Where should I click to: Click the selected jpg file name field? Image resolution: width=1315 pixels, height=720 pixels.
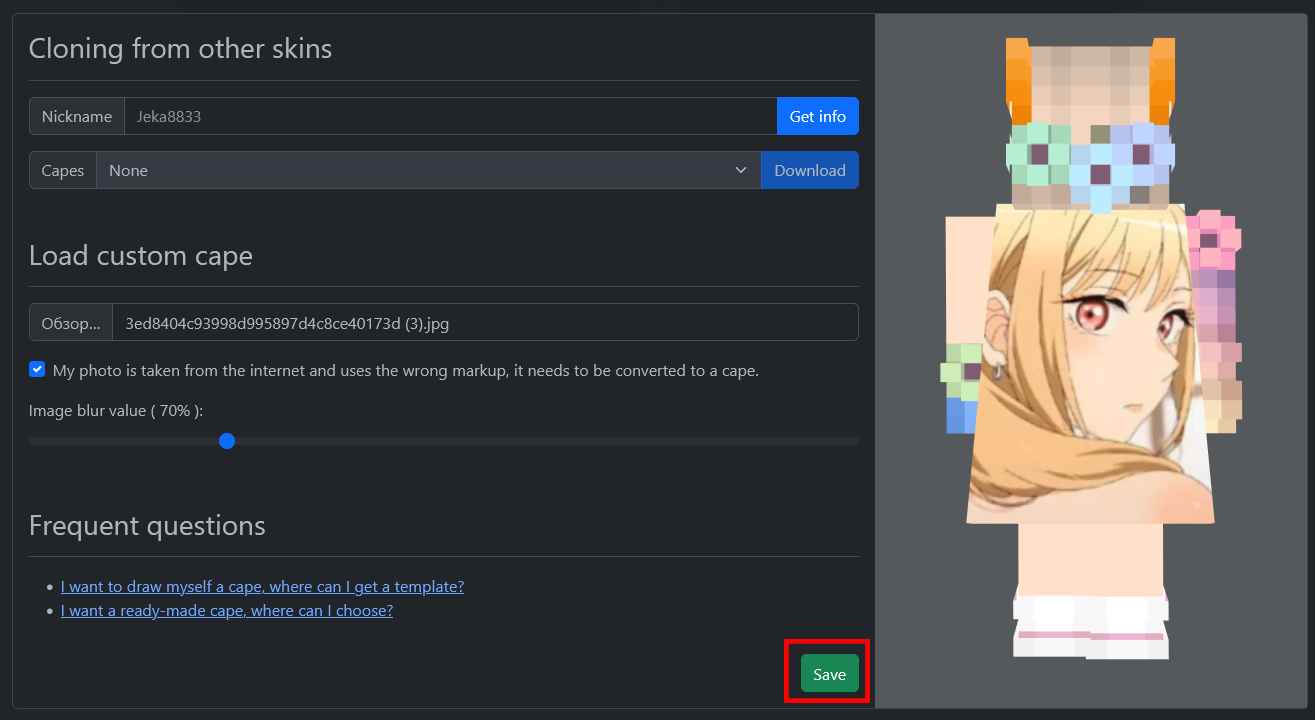[485, 323]
